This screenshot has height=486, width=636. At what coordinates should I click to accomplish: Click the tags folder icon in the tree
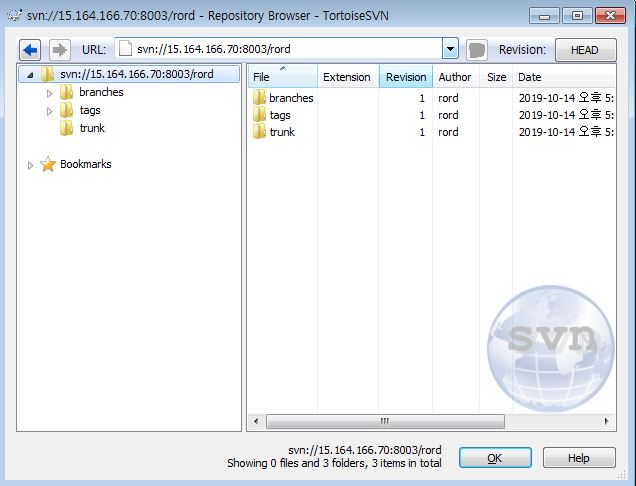67,110
